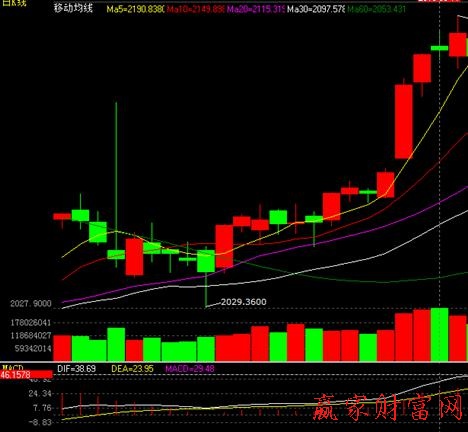
Task: Click the purple Ma20=2115.319 indicator label
Action: [x=255, y=9]
